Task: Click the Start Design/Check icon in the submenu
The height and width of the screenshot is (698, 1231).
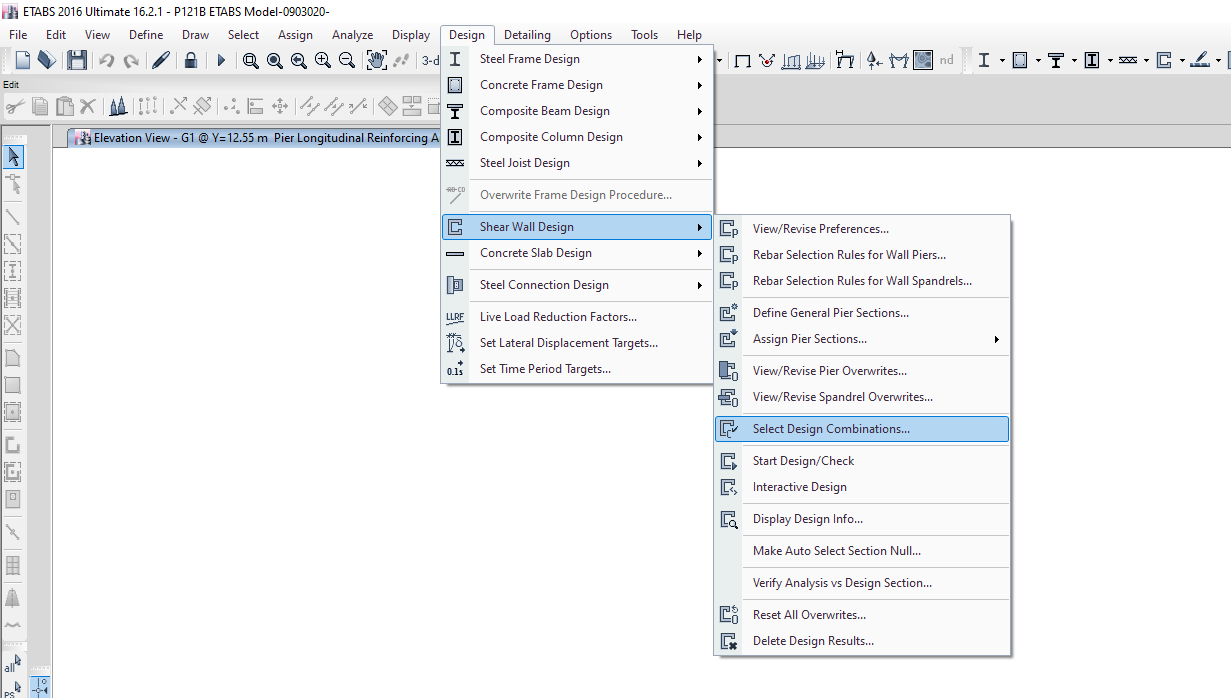Action: 729,461
